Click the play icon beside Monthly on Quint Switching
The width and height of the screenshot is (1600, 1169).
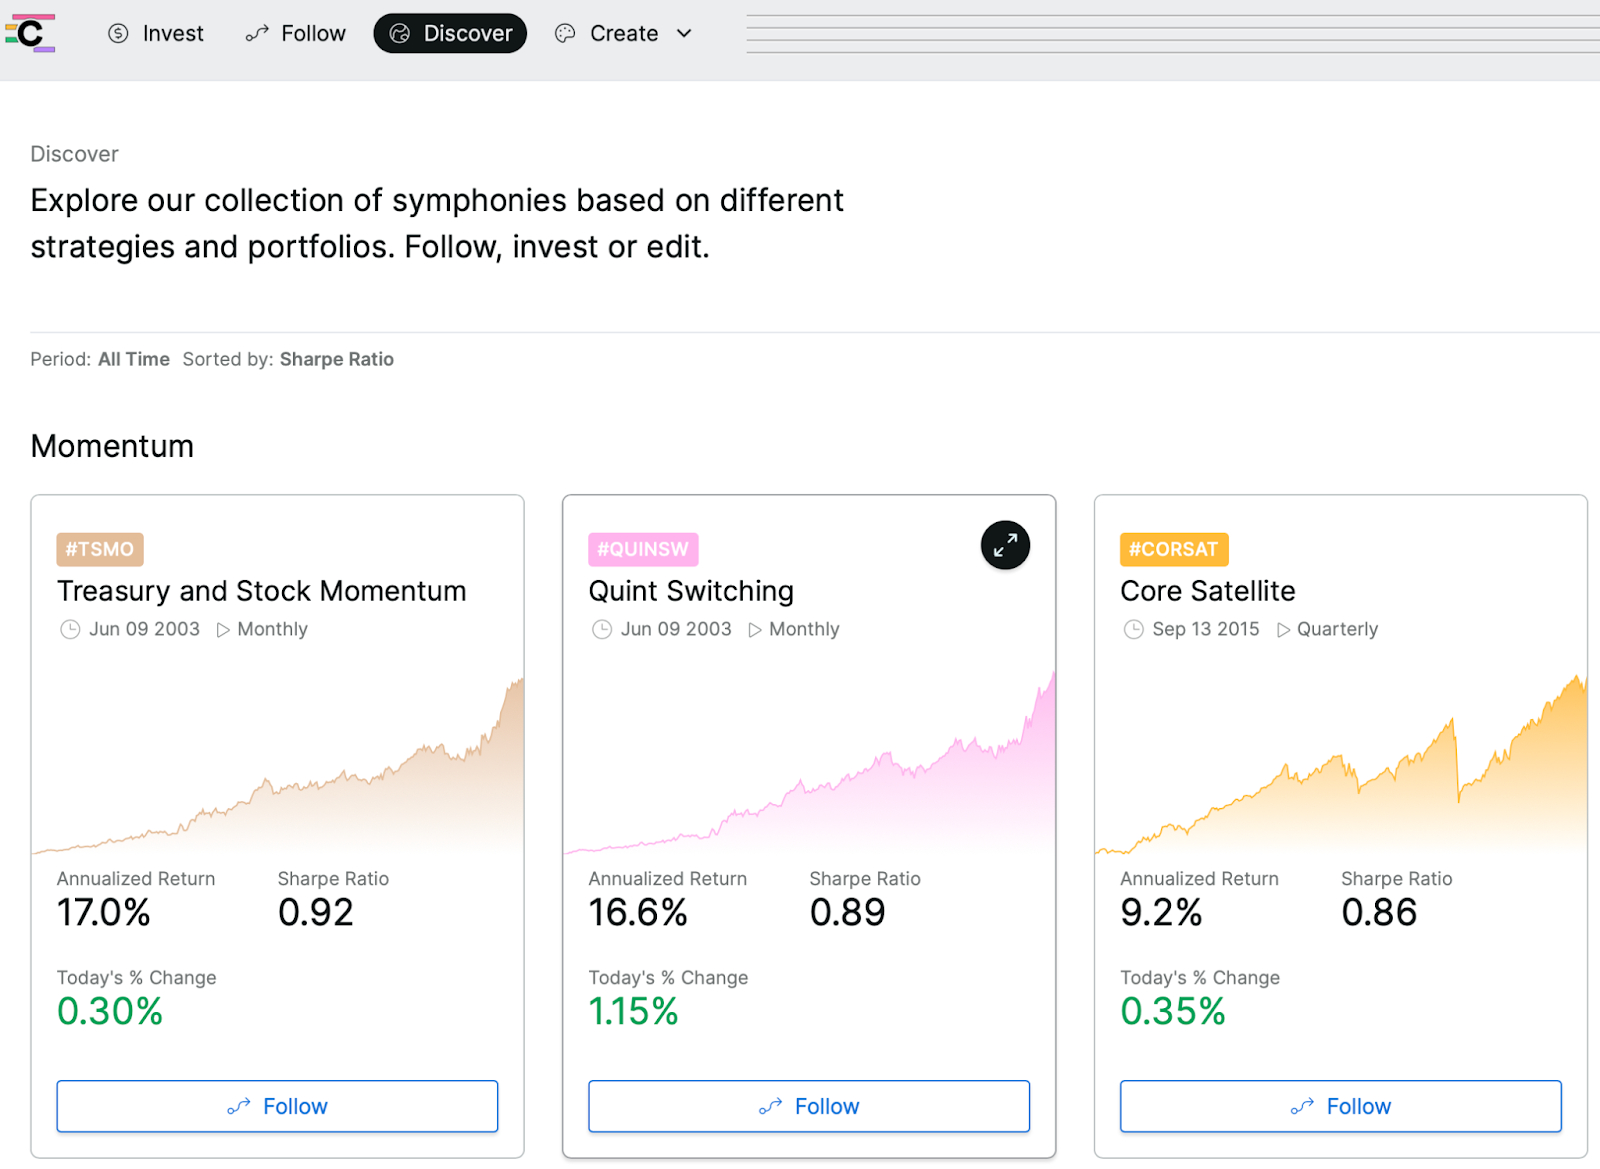point(755,629)
